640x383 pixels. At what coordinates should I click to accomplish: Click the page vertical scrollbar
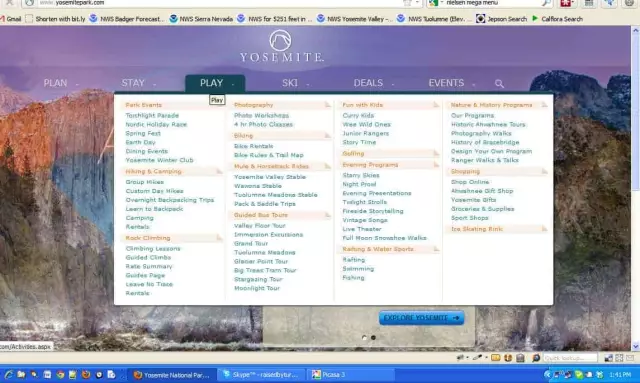click(636, 188)
